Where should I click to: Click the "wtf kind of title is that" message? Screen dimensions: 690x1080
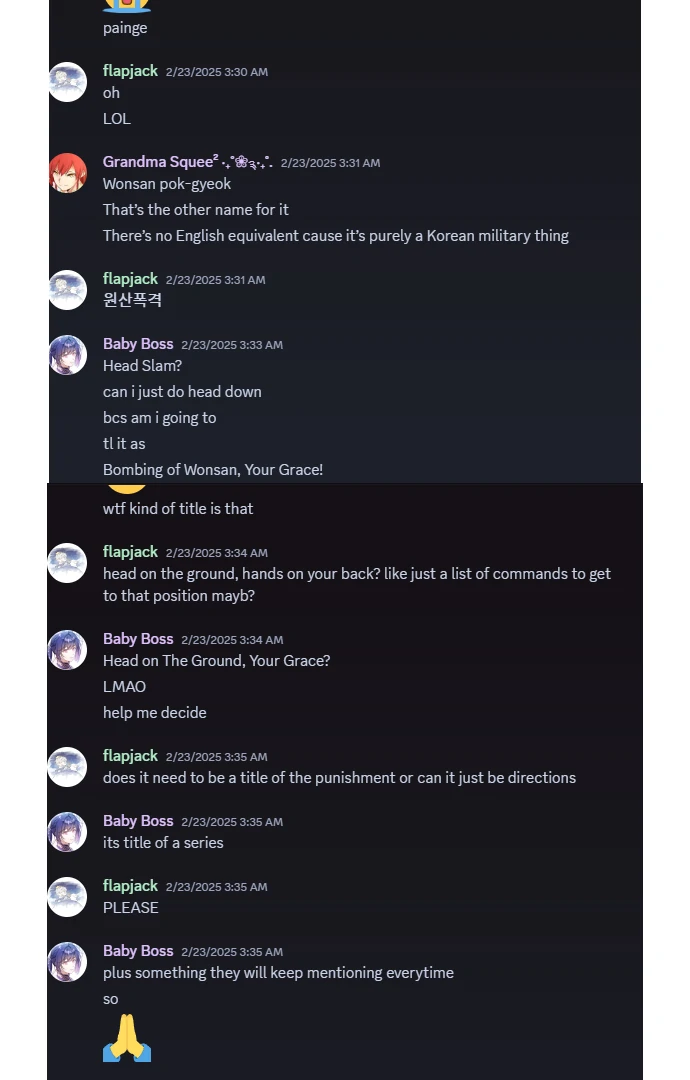[x=178, y=509]
